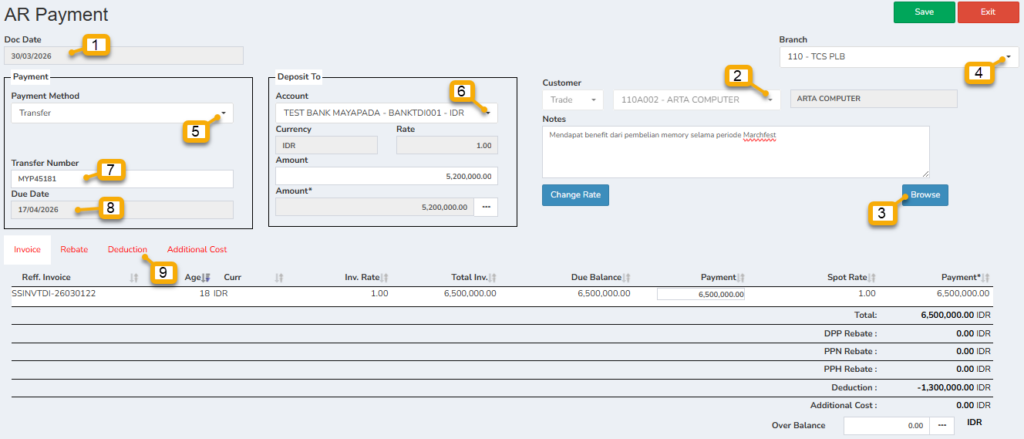
Task: Switch to the Rebate tab
Action: pyautogui.click(x=74, y=249)
